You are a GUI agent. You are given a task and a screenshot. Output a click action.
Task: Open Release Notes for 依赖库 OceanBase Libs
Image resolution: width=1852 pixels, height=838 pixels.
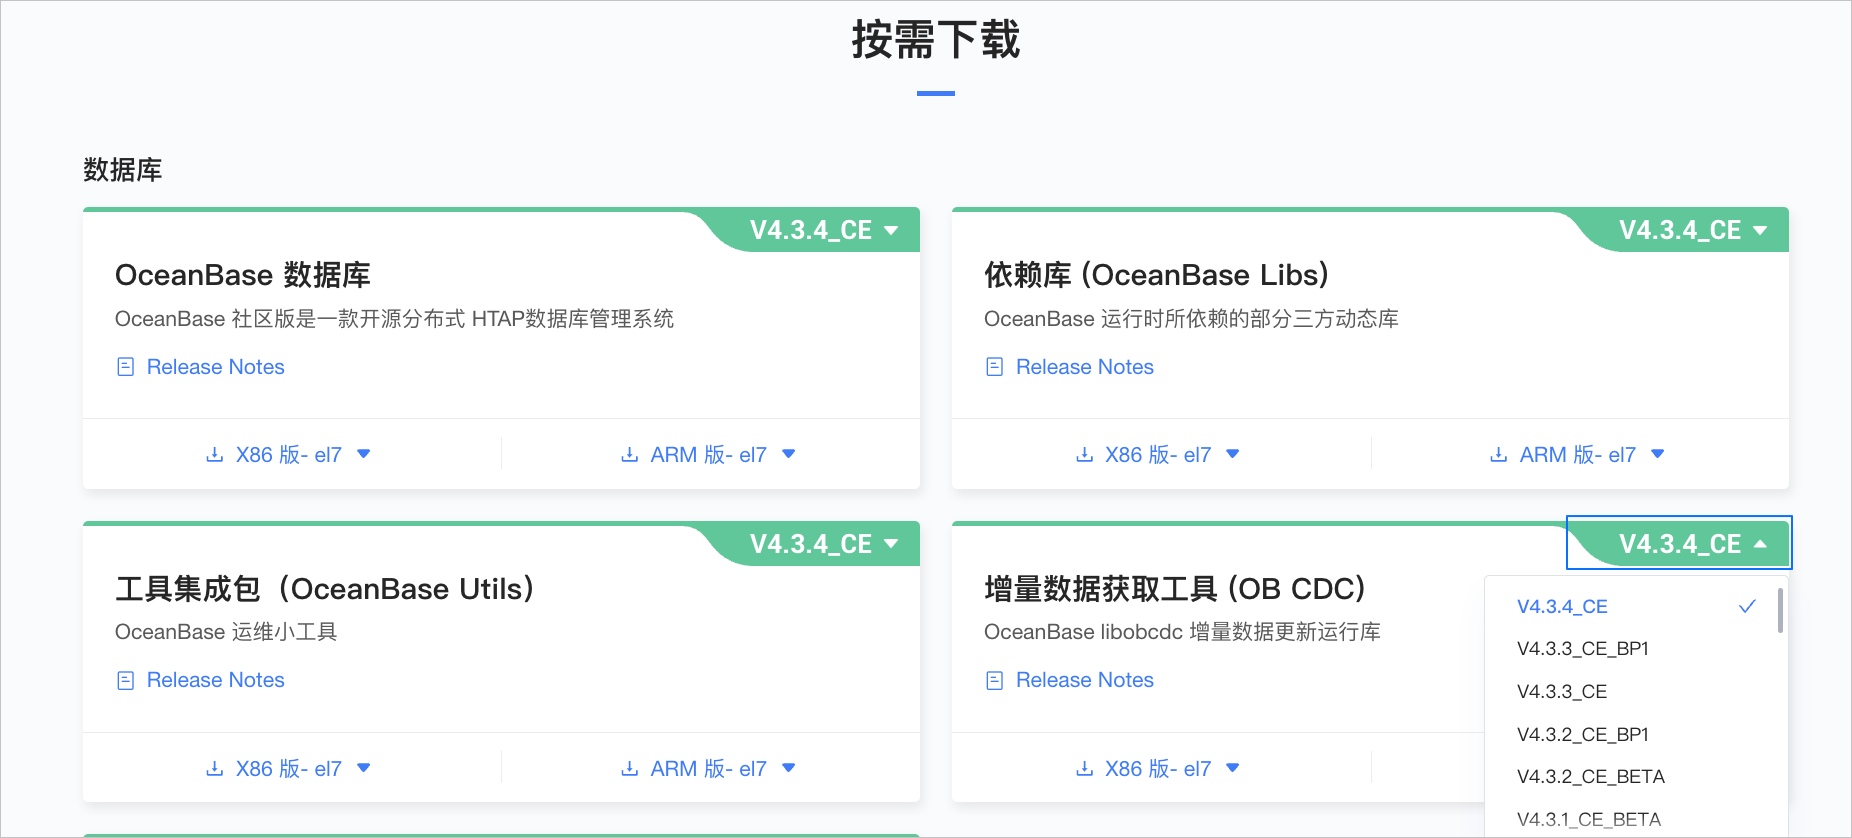click(1084, 367)
